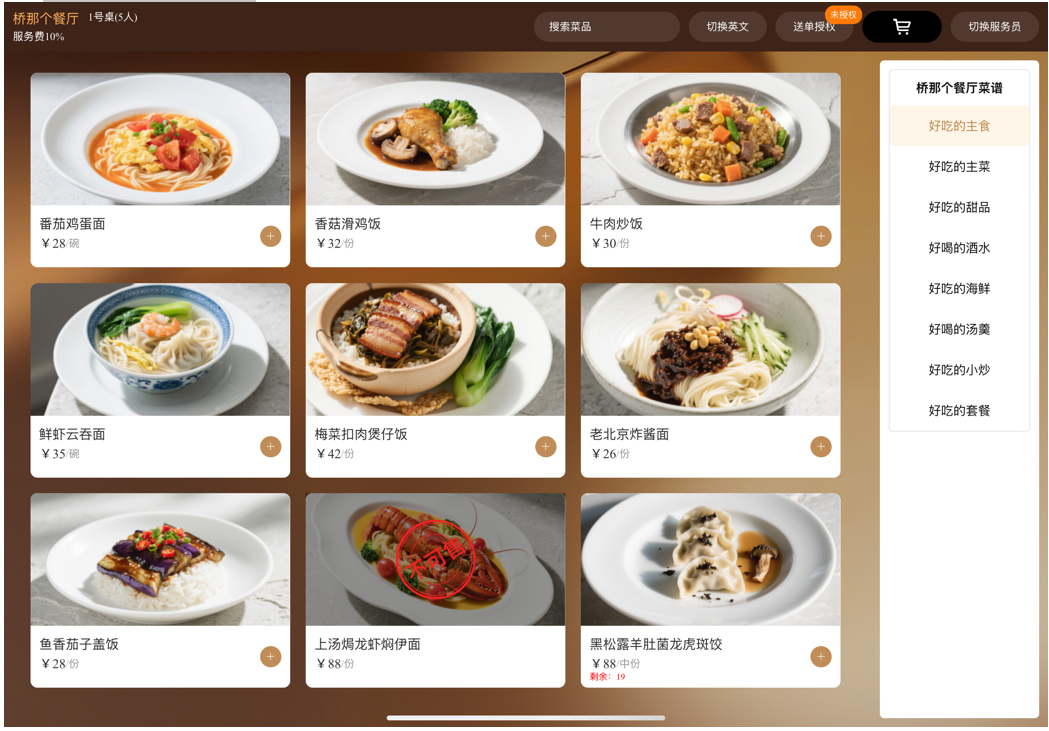1049x731 pixels.
Task: Select the 好吃的主菜 category
Action: coord(959,167)
